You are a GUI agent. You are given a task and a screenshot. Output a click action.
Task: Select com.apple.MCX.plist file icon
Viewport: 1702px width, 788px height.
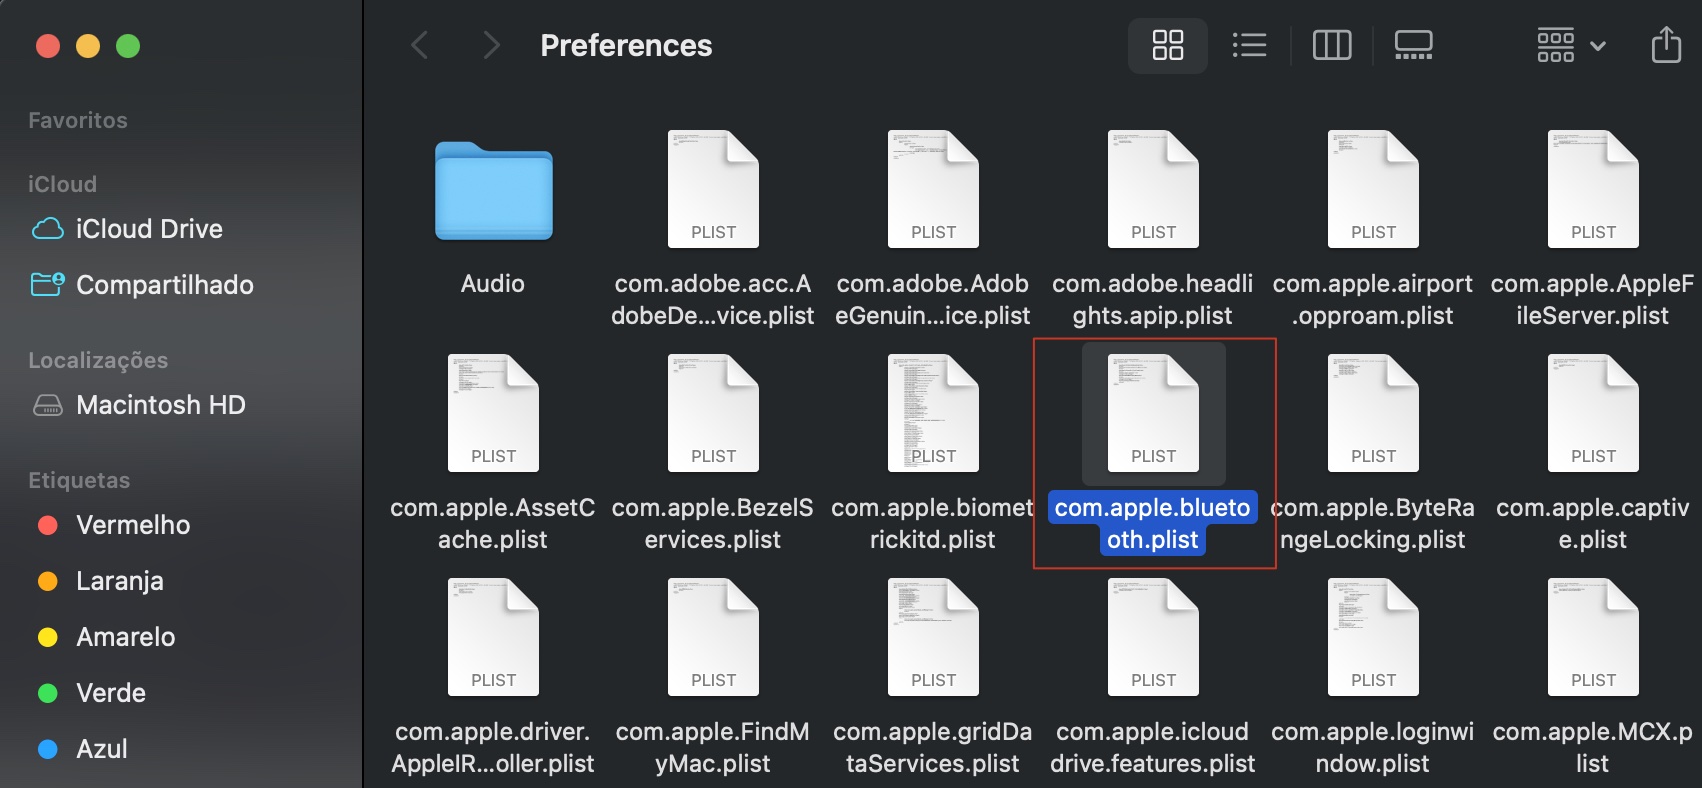pyautogui.click(x=1593, y=637)
